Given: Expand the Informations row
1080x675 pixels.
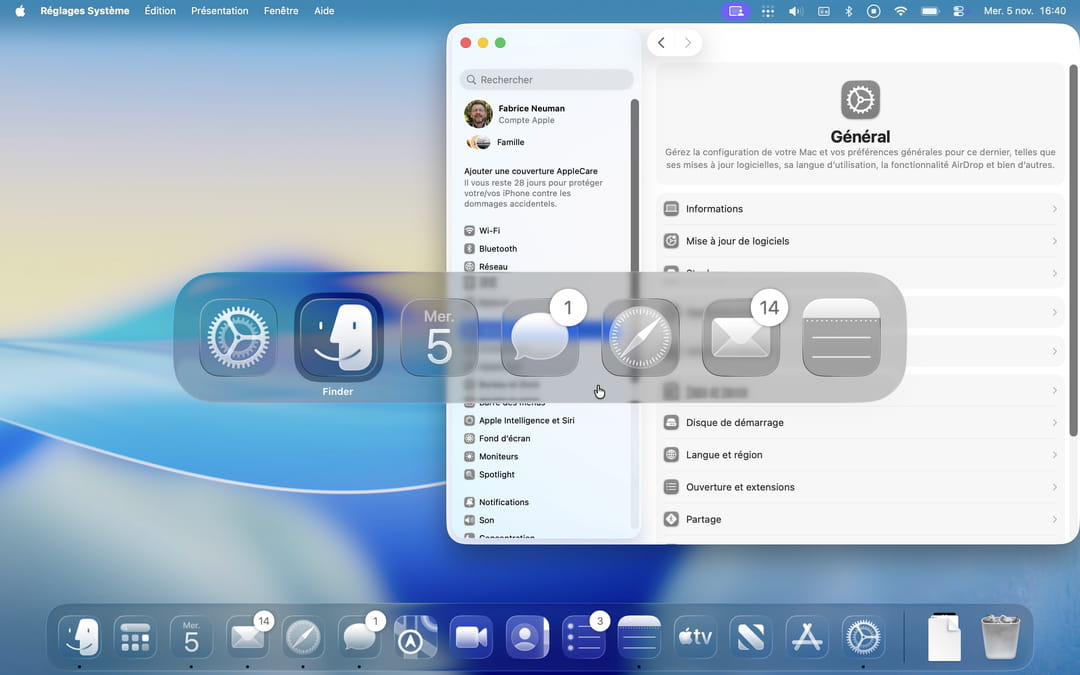Looking at the screenshot, I should 860,209.
